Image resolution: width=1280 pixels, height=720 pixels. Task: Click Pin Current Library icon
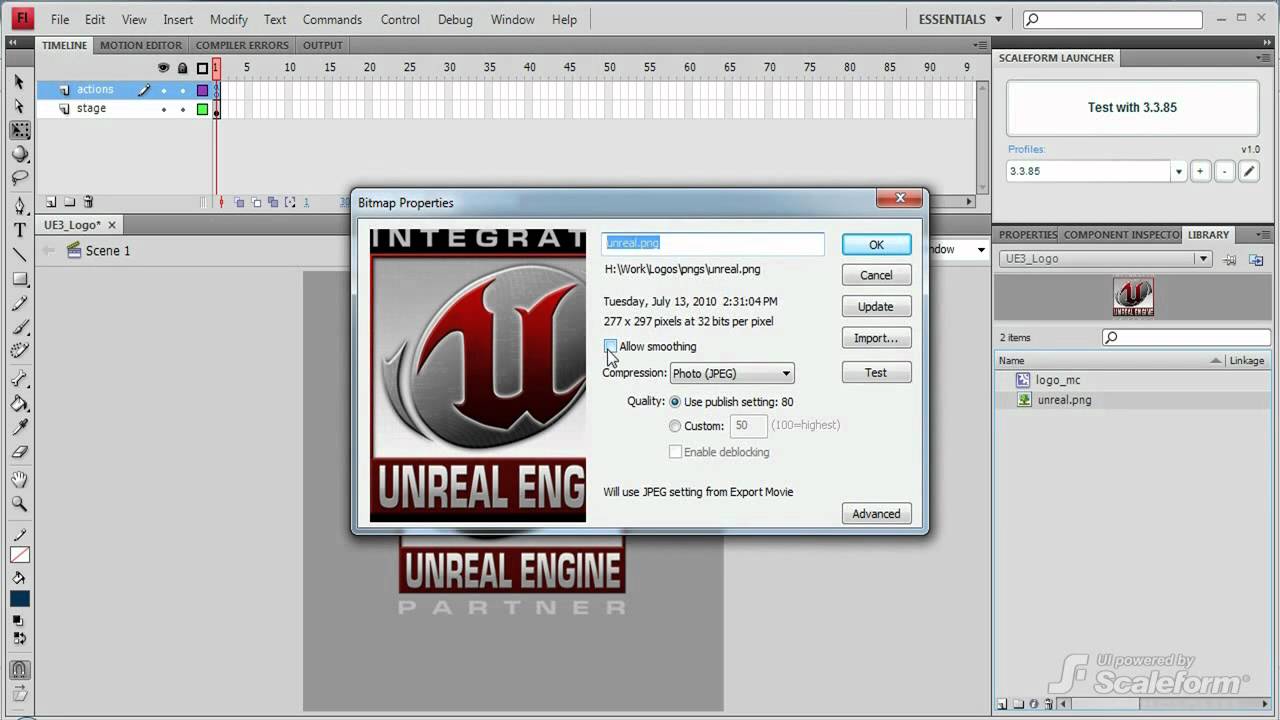click(1229, 259)
